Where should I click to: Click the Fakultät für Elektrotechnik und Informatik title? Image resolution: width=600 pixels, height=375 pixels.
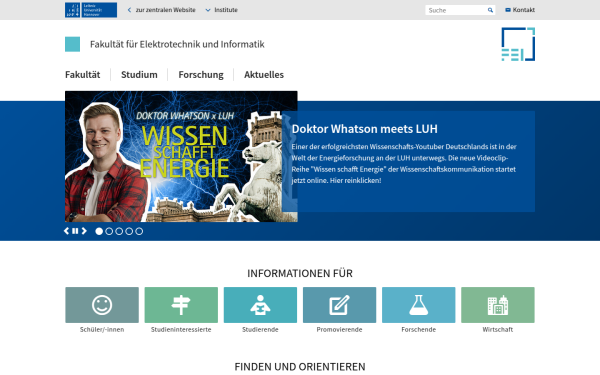tap(177, 44)
